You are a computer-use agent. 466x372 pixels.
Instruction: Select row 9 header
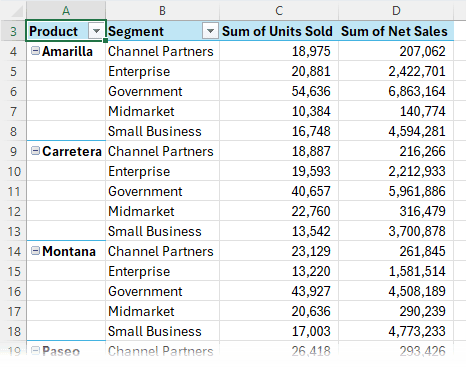pyautogui.click(x=13, y=151)
